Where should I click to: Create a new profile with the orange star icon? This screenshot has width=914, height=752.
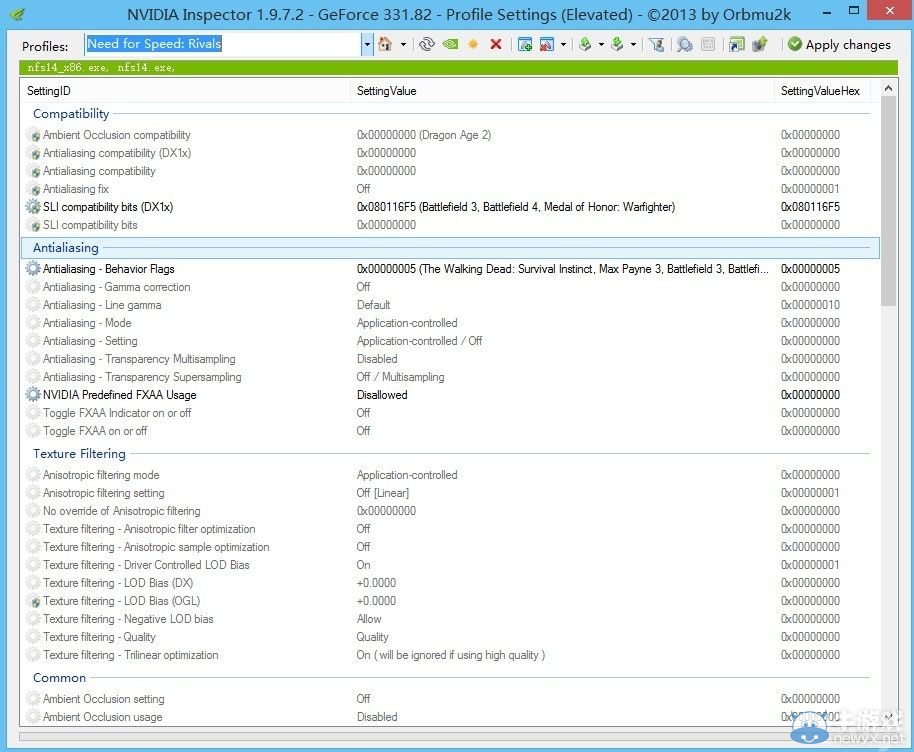click(473, 44)
